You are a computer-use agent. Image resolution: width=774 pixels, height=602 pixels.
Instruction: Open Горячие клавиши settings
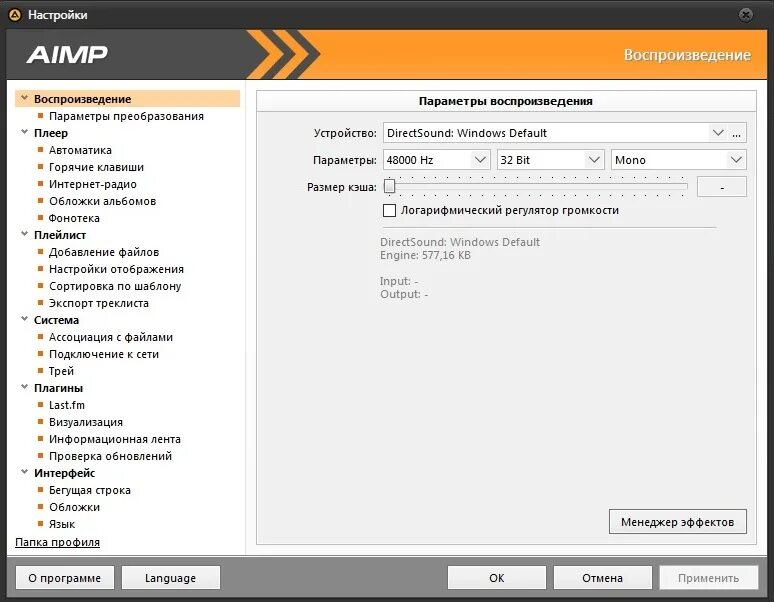(x=96, y=167)
